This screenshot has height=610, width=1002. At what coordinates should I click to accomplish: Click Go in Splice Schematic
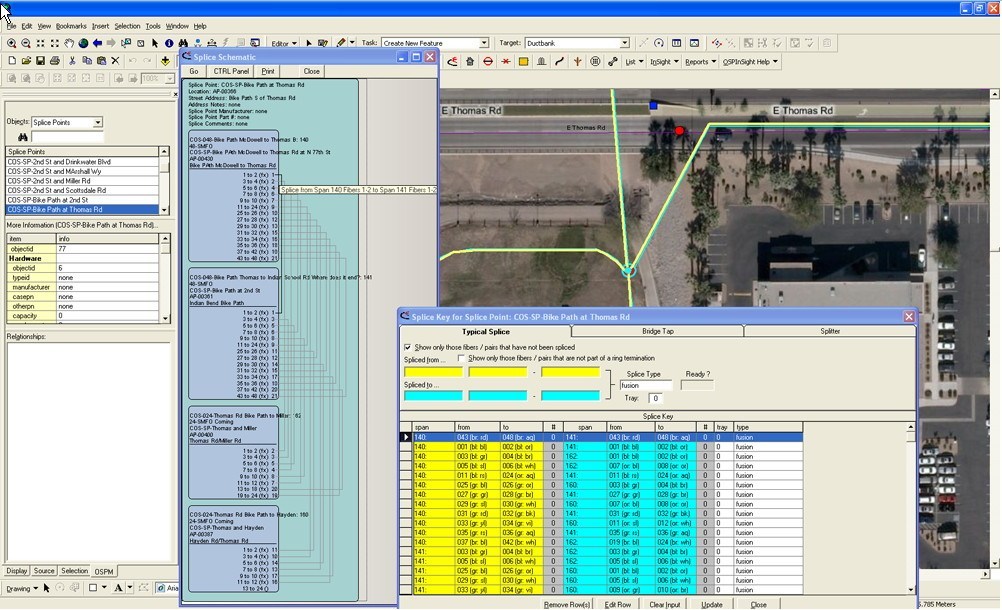click(x=194, y=72)
